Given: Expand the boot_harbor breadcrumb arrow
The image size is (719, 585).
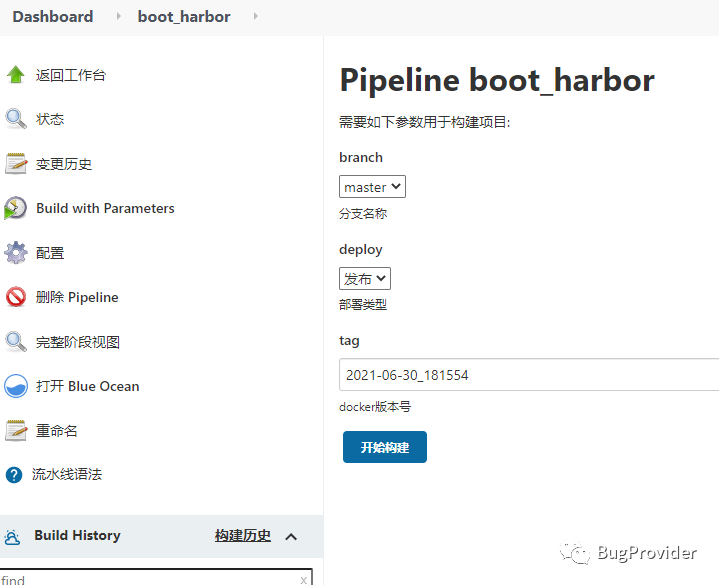Looking at the screenshot, I should (255, 17).
